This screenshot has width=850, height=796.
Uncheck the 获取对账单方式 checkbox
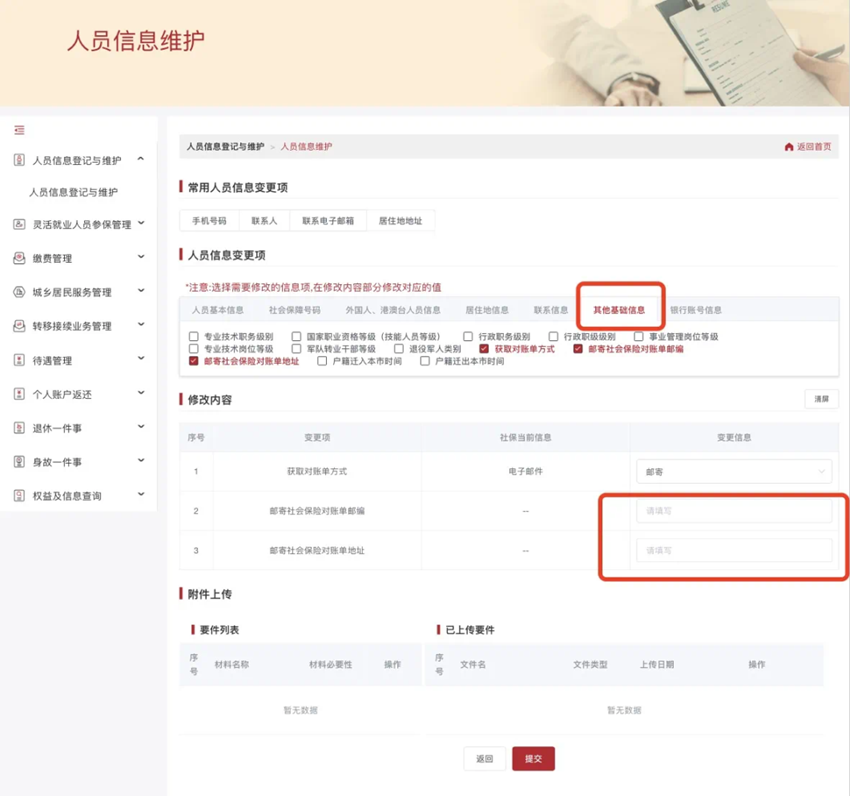point(484,349)
